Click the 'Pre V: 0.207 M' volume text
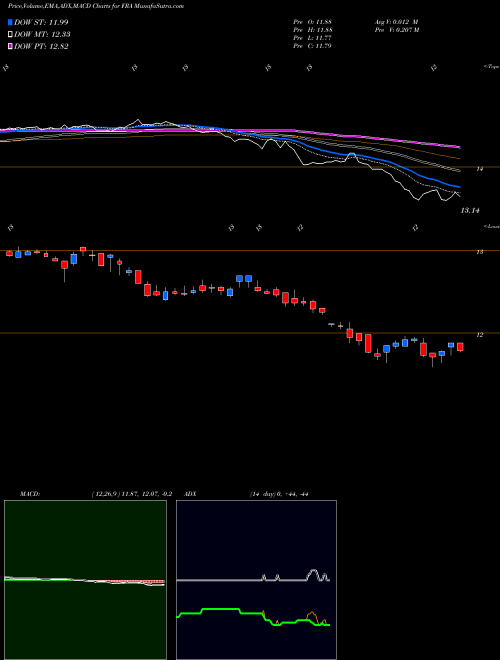Image resolution: width=500 pixels, height=660 pixels. coord(396,30)
